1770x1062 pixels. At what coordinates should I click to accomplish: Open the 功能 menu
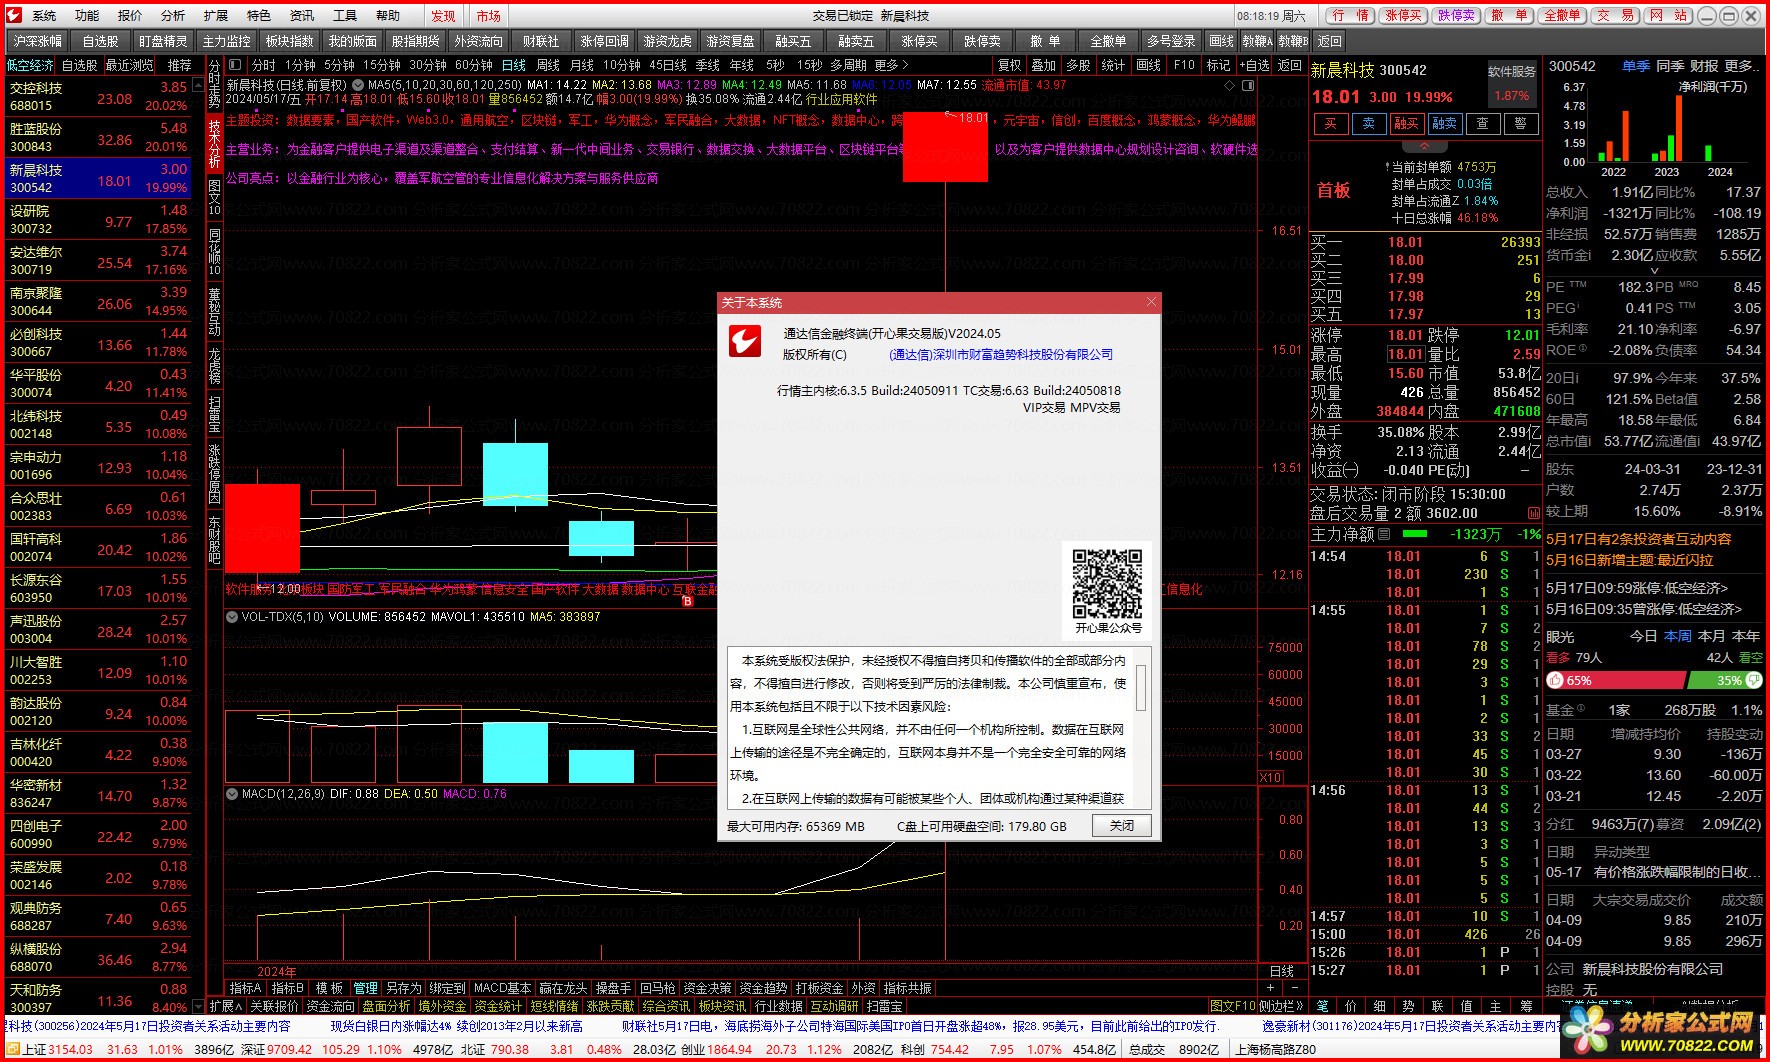click(x=87, y=16)
